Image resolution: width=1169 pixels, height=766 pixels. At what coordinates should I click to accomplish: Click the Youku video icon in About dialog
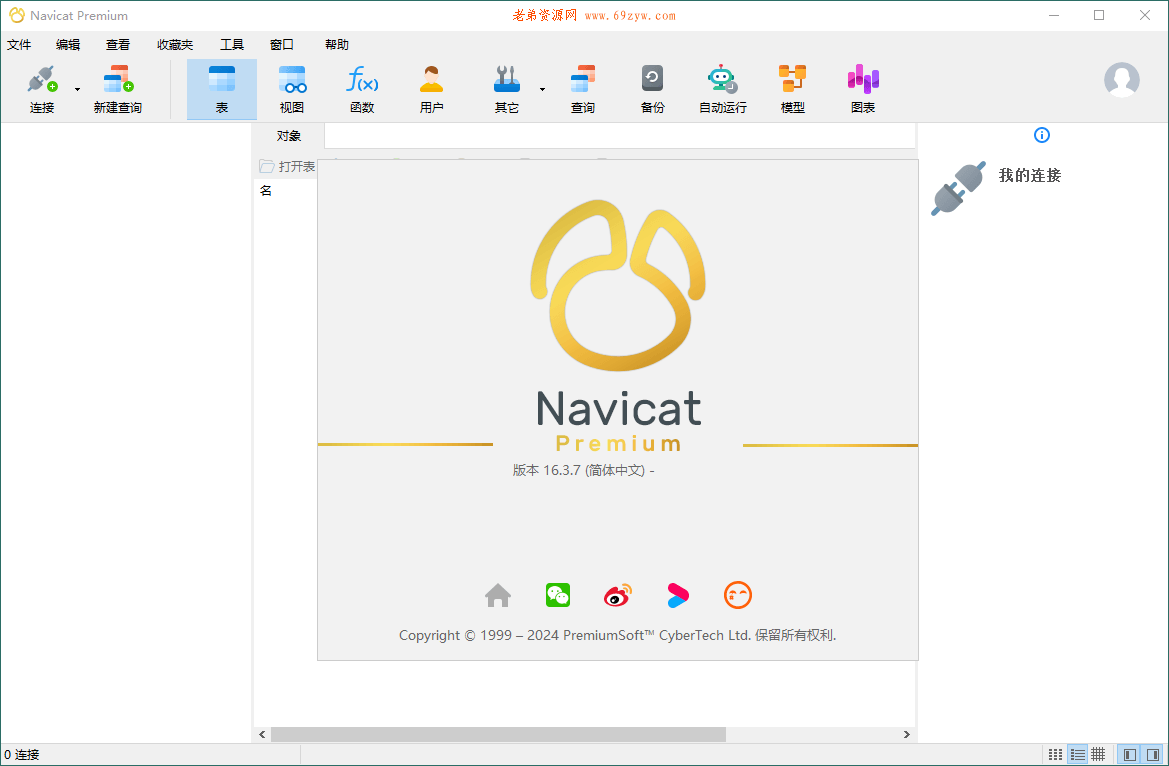click(x=678, y=595)
